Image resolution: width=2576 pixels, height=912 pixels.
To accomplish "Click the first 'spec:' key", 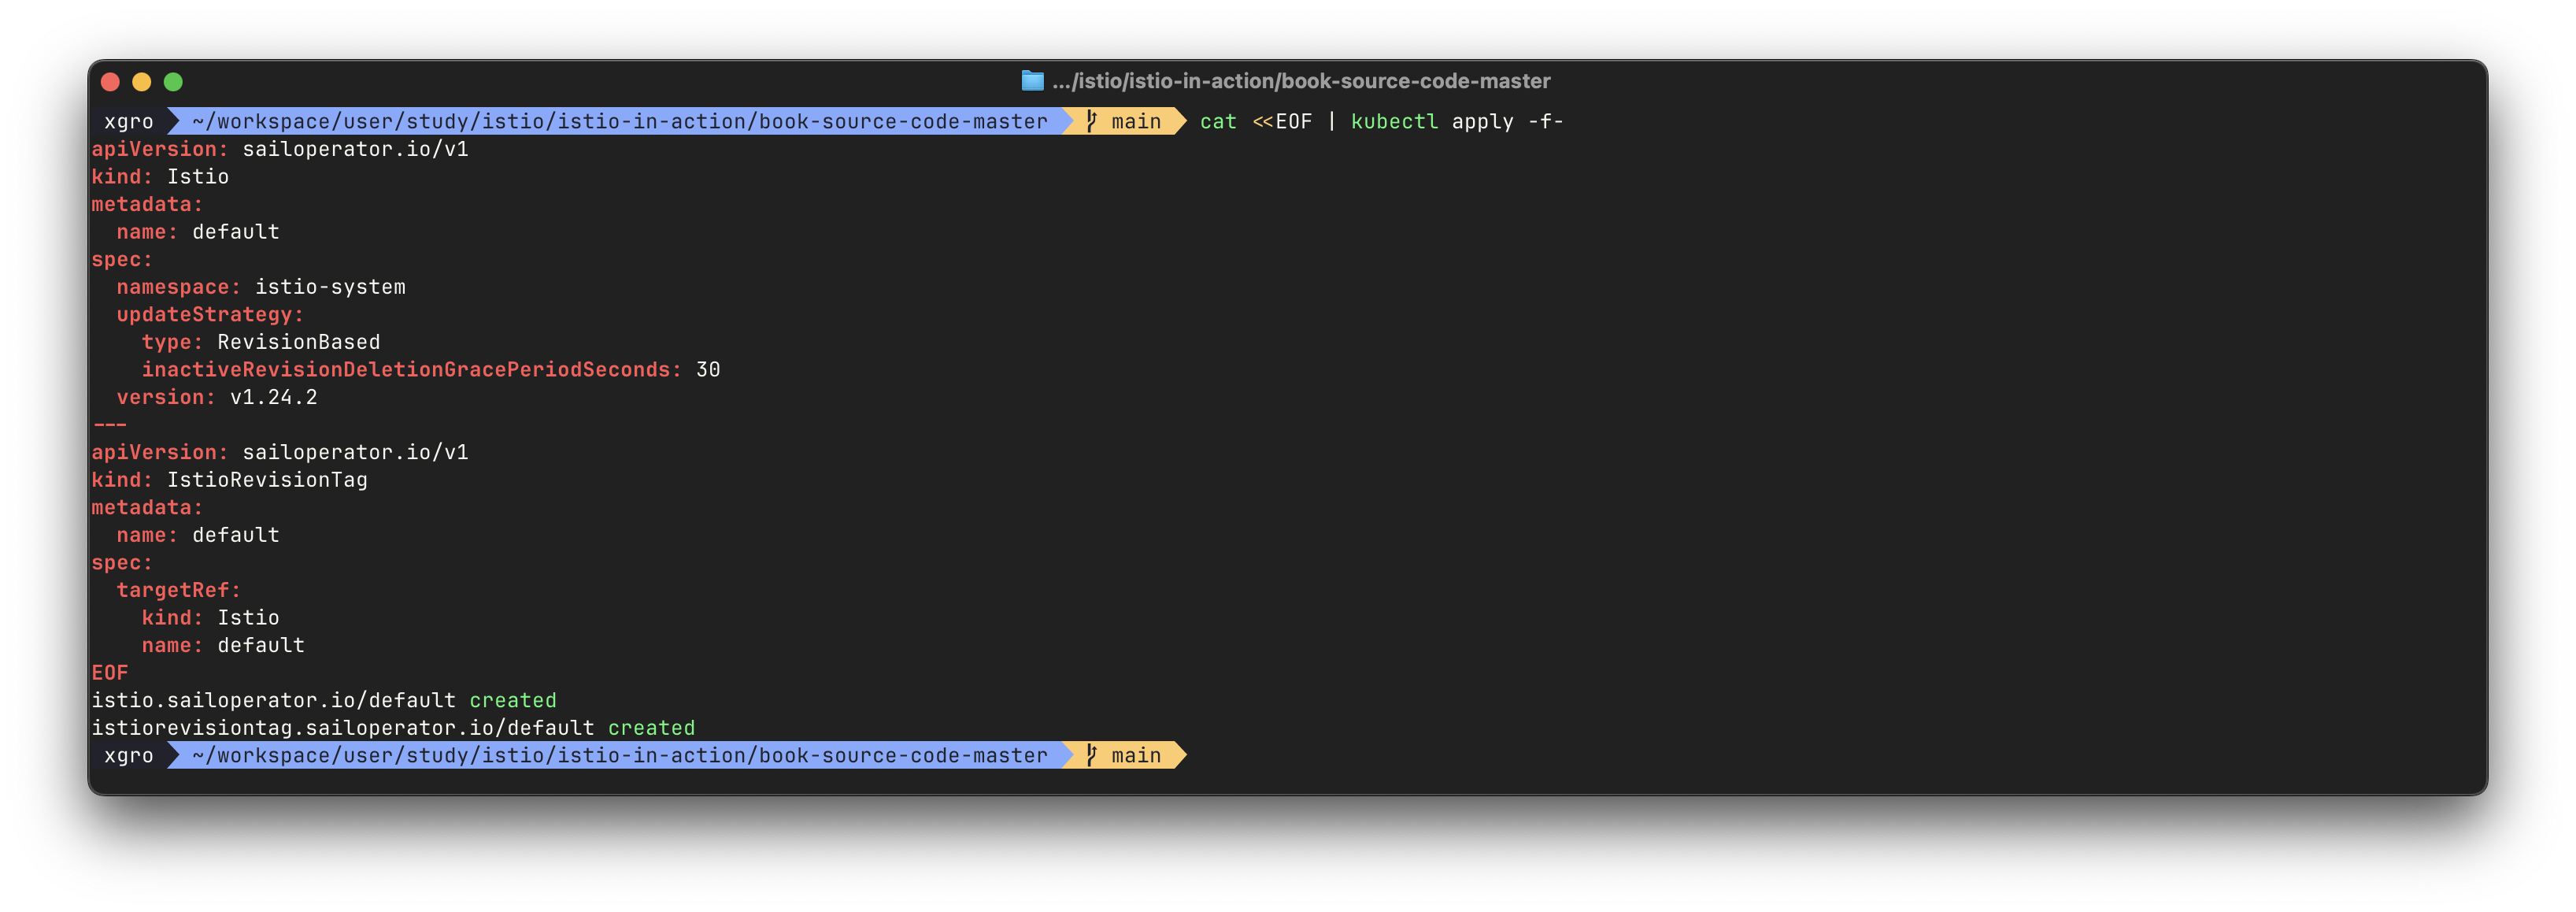I will click(x=122, y=259).
